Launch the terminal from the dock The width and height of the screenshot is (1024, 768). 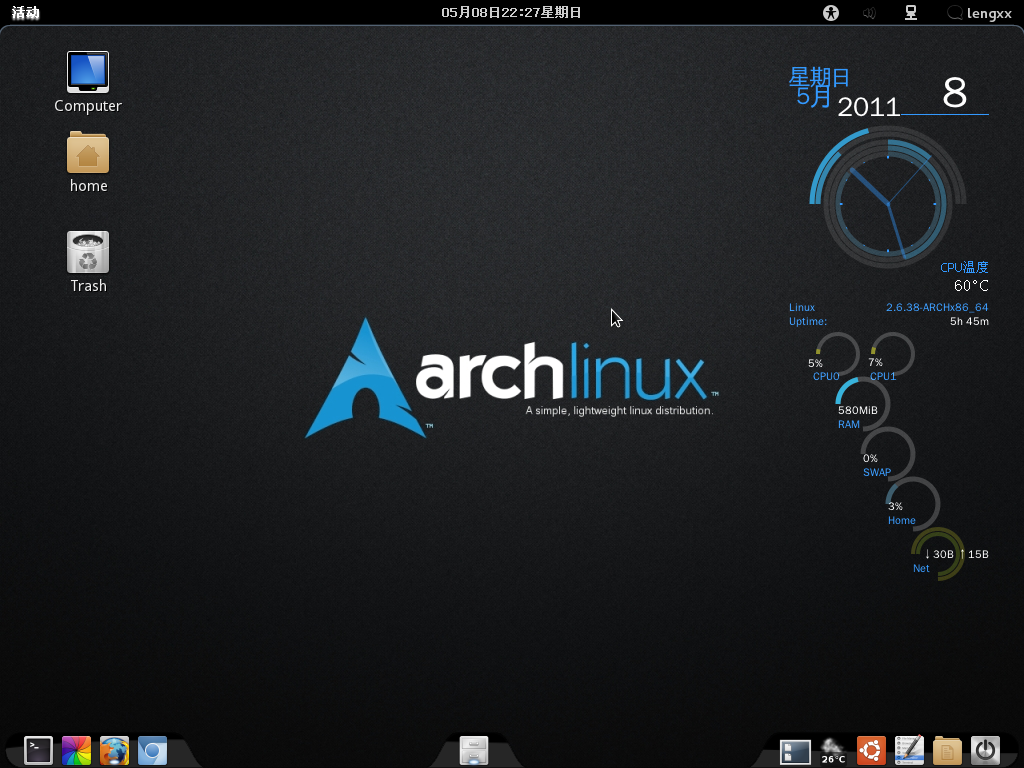39,750
